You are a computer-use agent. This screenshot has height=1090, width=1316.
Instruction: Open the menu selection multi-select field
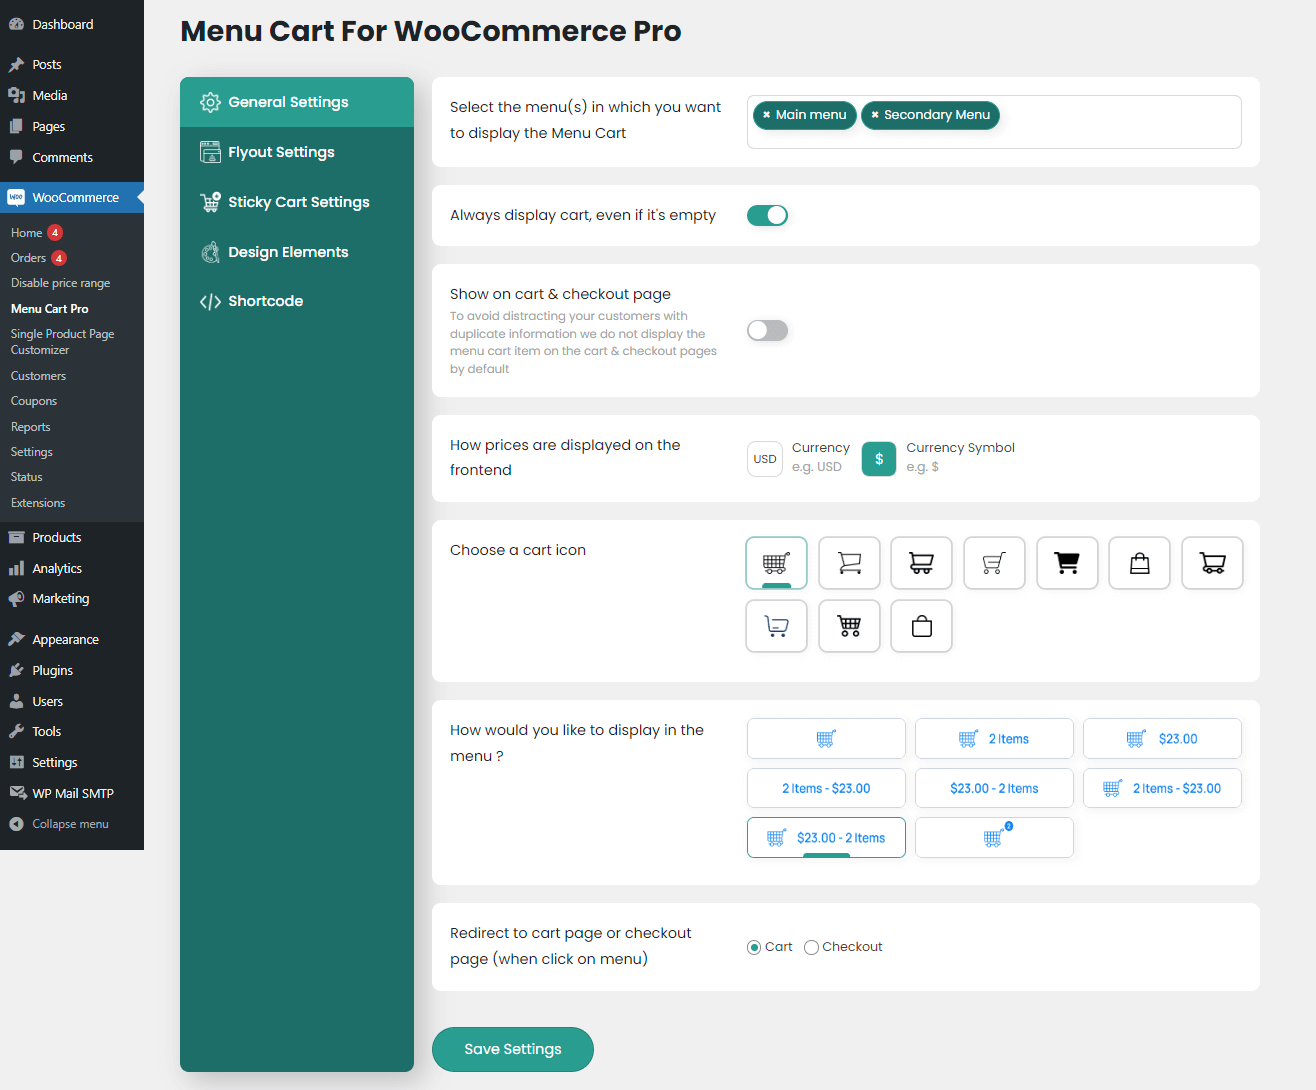coord(994,122)
